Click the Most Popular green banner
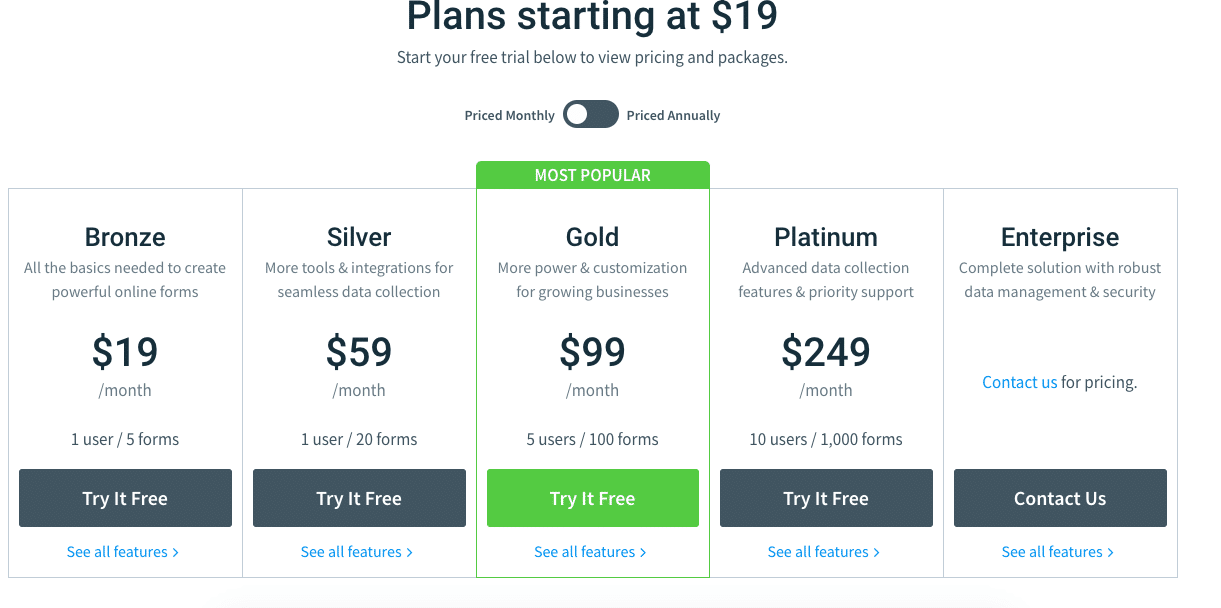This screenshot has height=608, width=1221. click(593, 175)
